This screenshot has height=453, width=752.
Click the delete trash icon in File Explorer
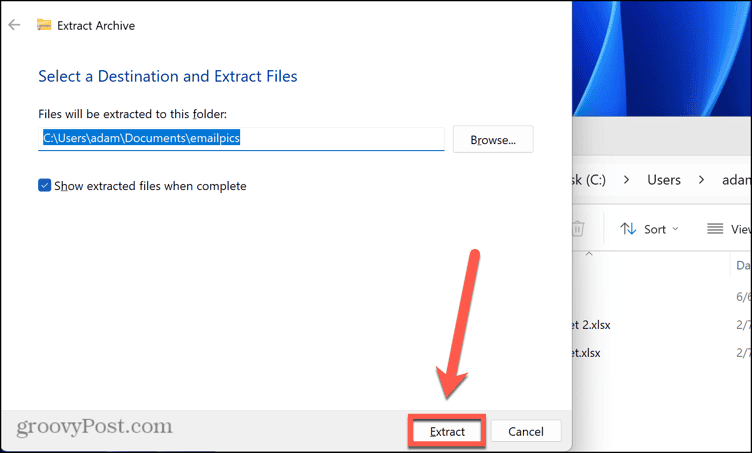578,229
